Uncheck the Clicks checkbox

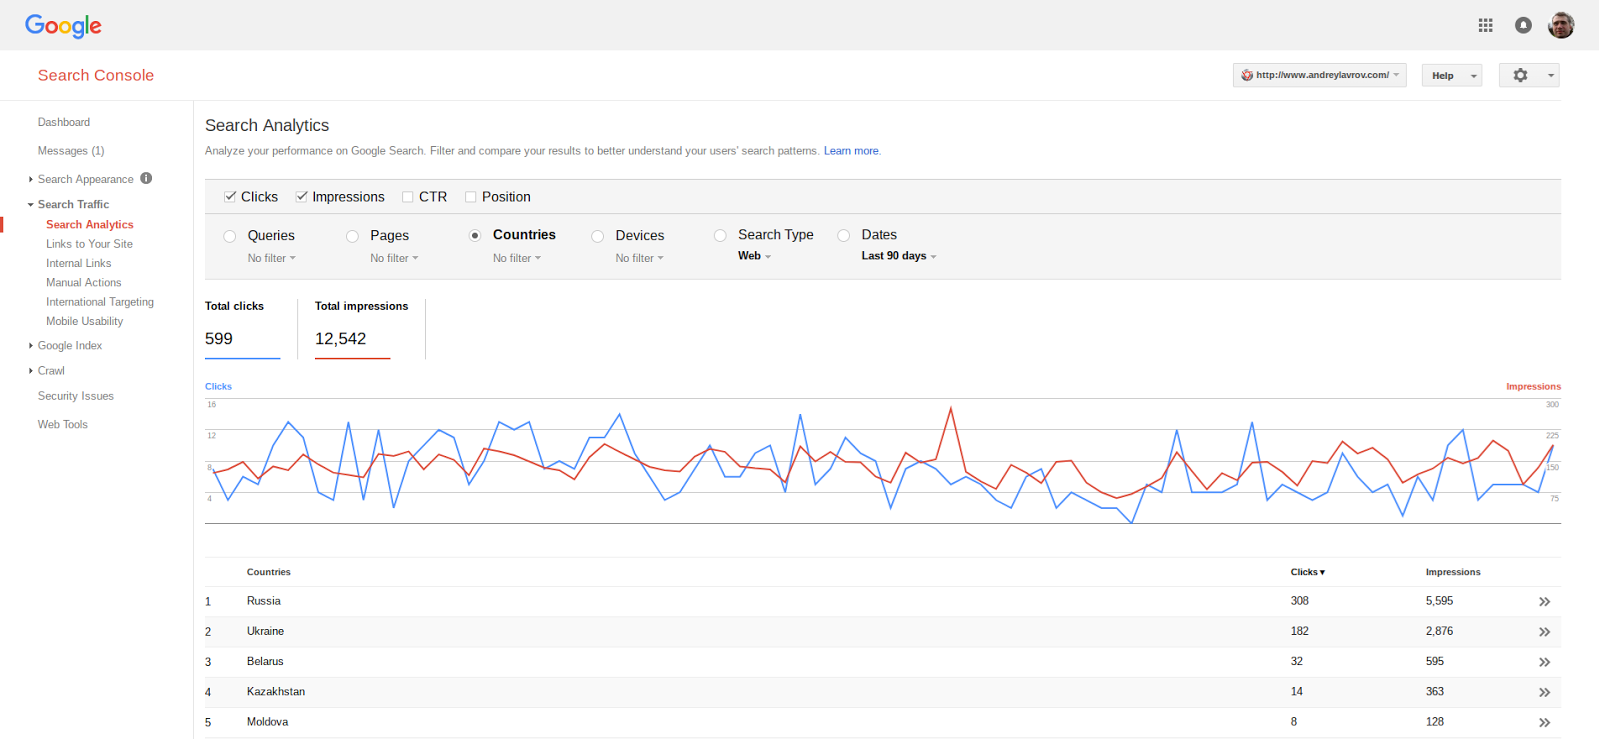click(230, 197)
